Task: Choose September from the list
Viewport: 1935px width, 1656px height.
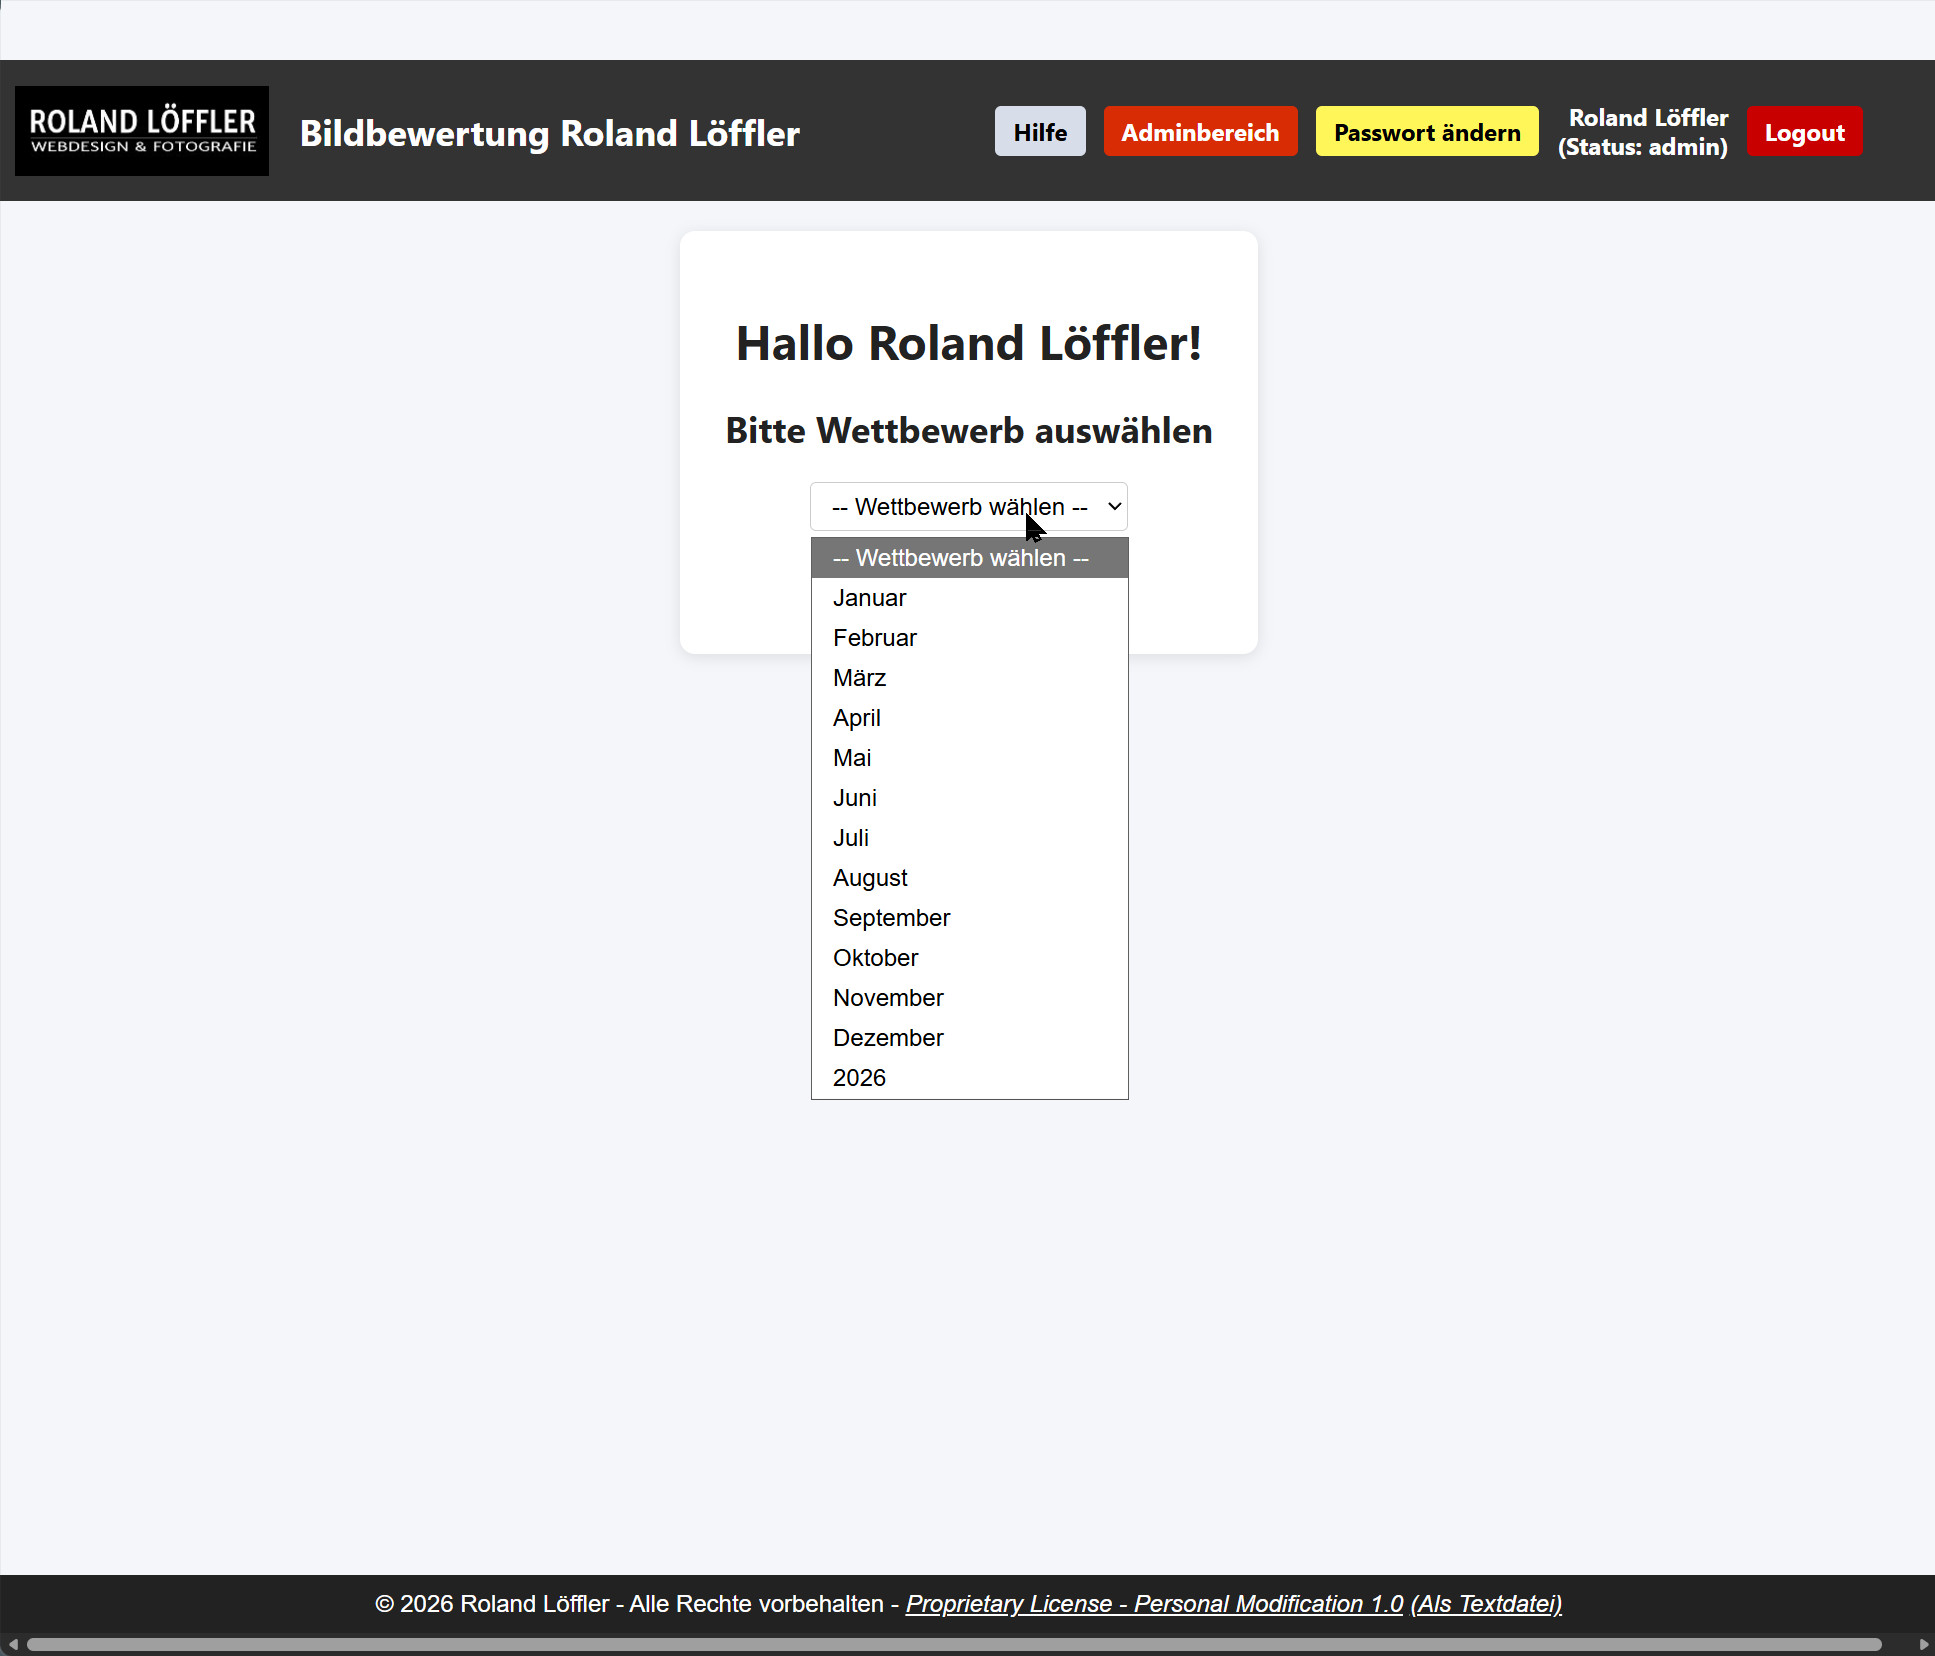Action: pyautogui.click(x=890, y=918)
